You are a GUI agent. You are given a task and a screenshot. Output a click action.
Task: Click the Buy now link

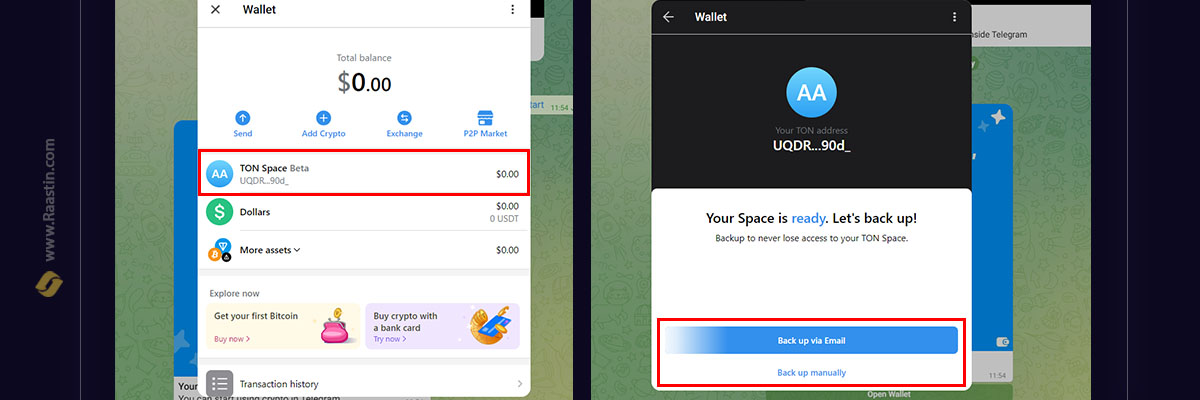coord(232,340)
